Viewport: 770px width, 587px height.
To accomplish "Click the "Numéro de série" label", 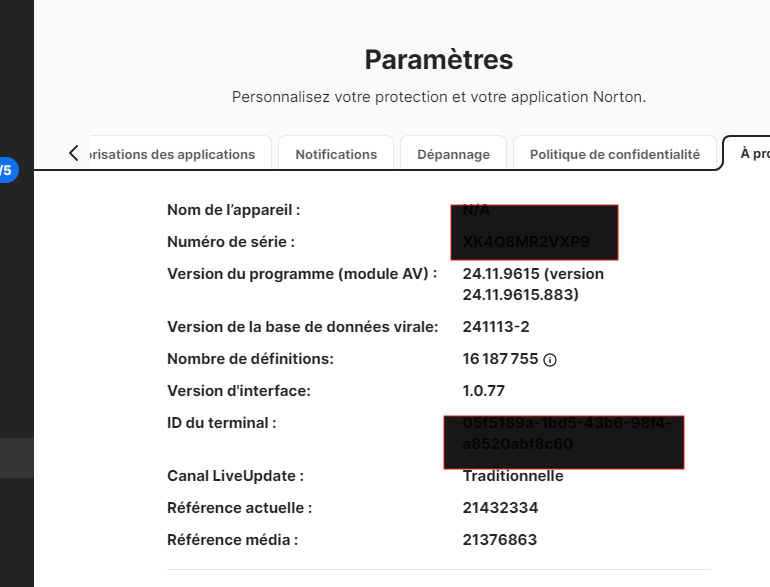I will click(x=231, y=242).
